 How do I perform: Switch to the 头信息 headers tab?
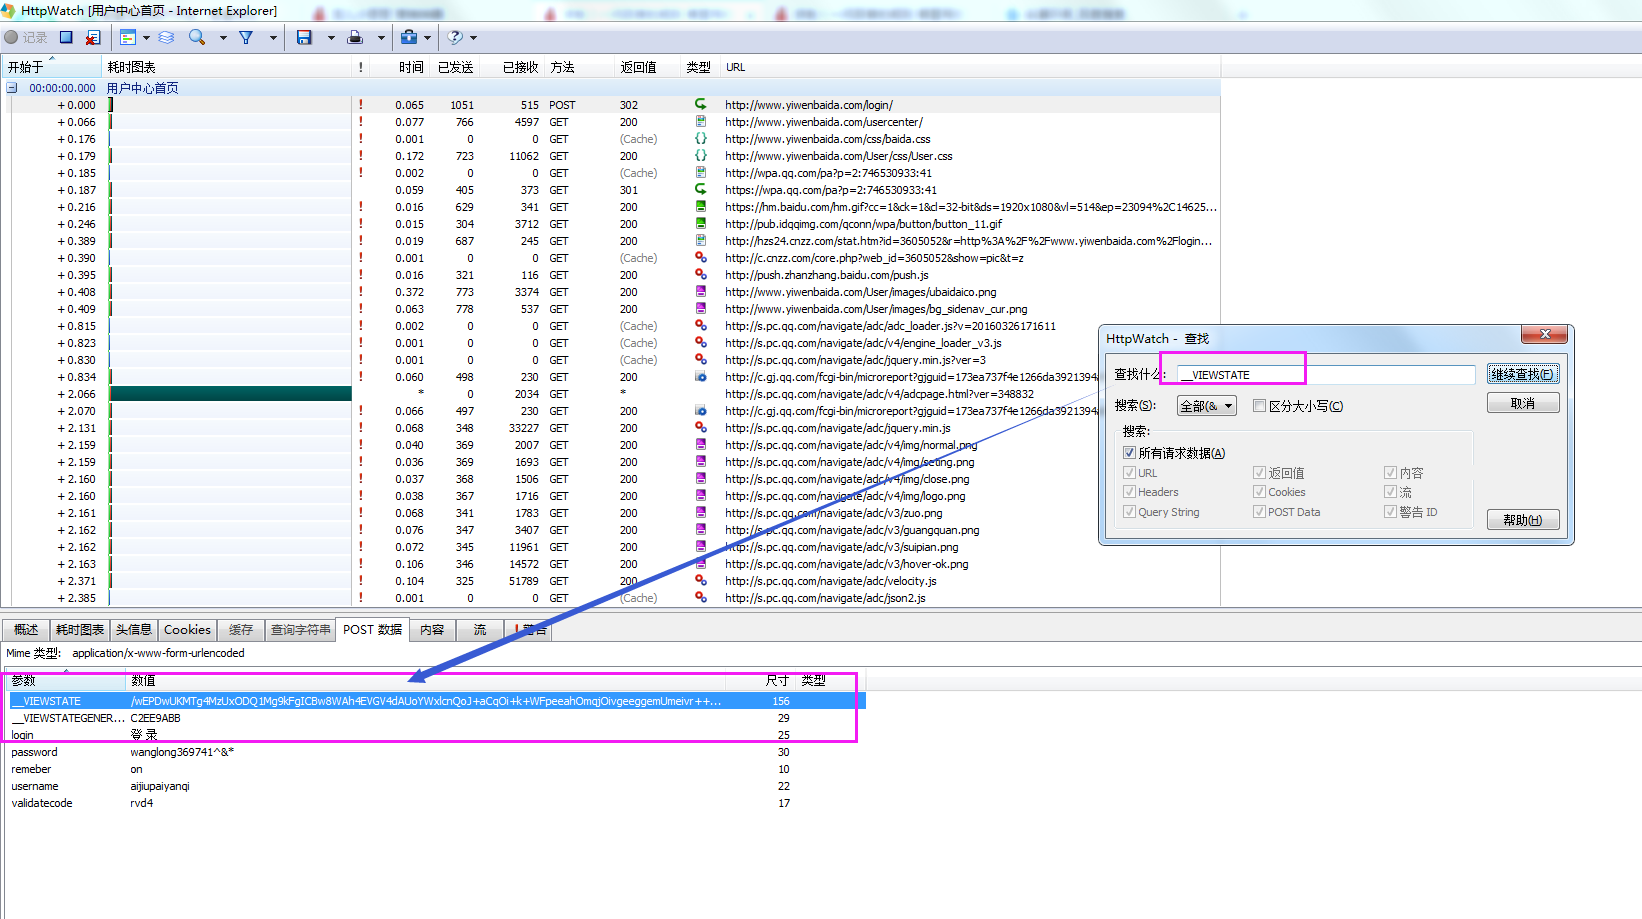(133, 630)
